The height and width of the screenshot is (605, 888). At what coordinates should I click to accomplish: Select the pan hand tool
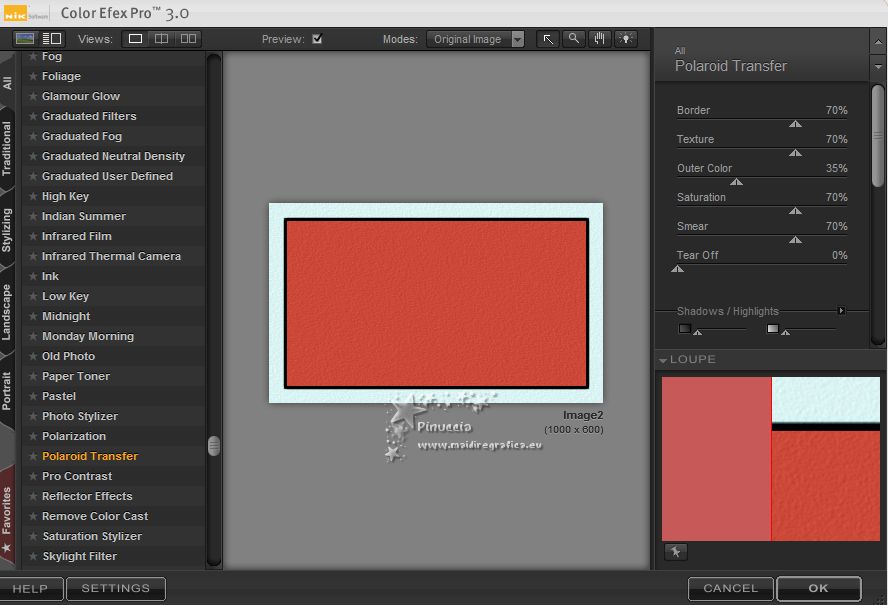[600, 39]
